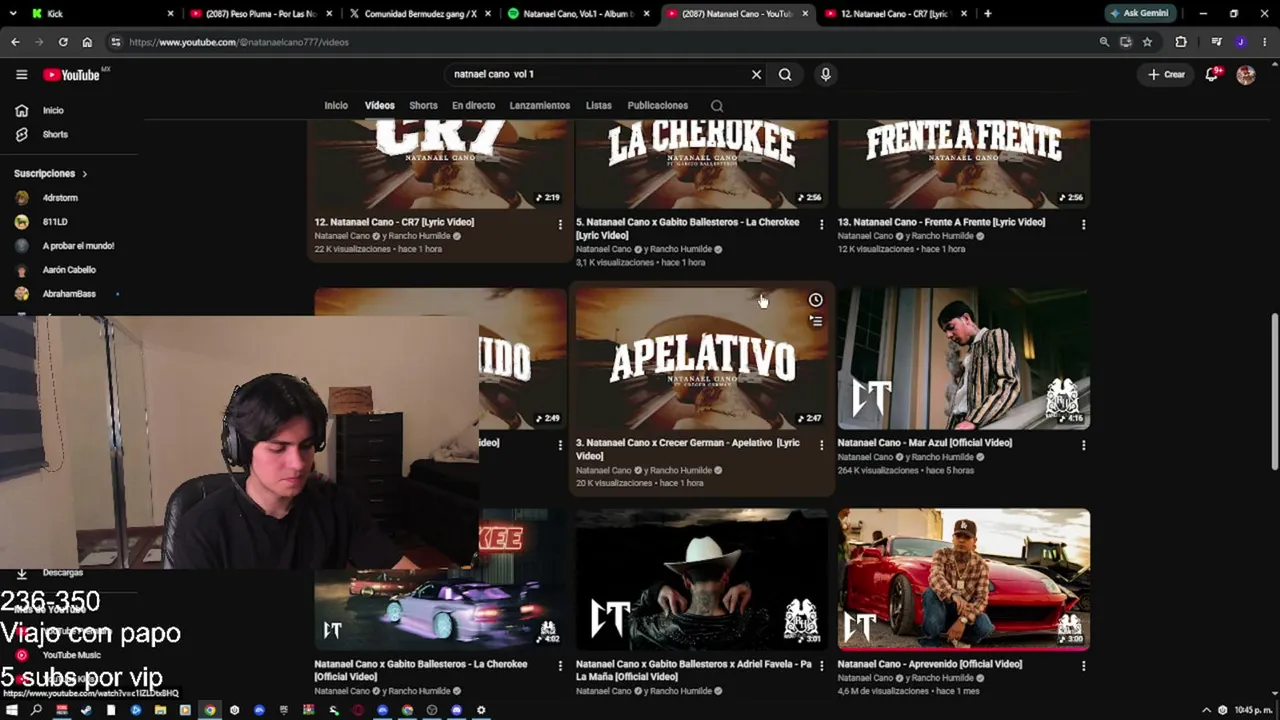
Task: Open YouTube notifications bell
Action: click(x=1212, y=74)
